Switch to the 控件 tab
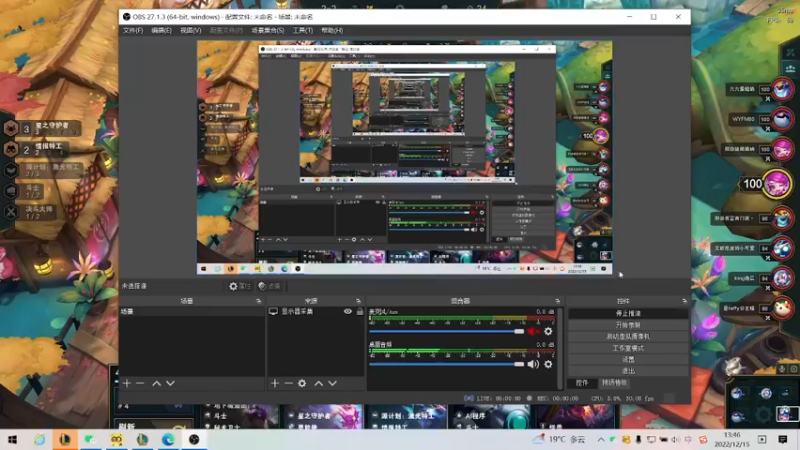800x450 pixels. pos(582,383)
